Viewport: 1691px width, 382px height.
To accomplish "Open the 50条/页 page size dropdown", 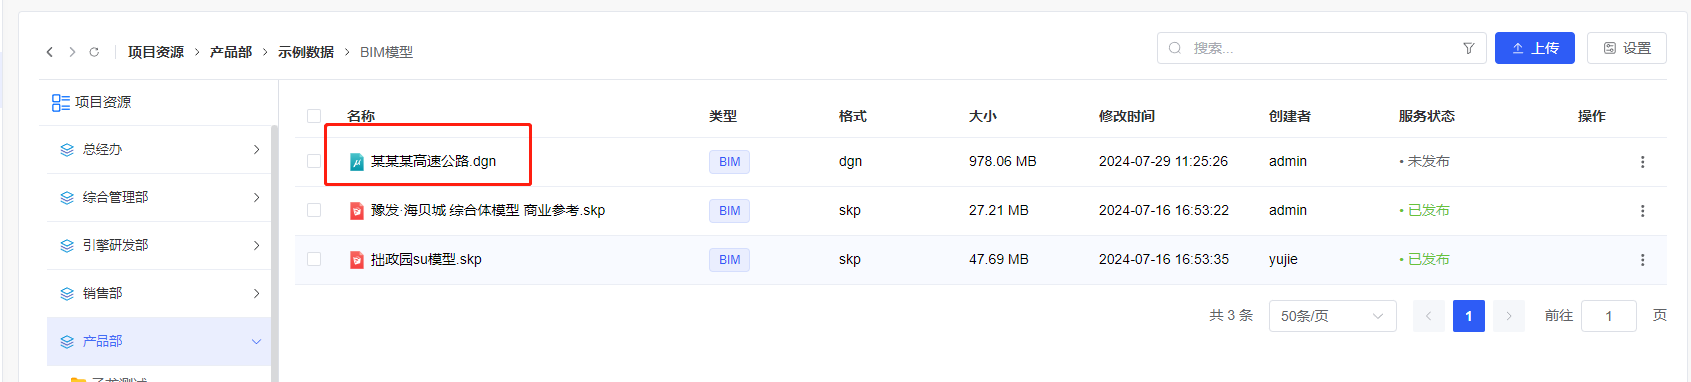I will [x=1333, y=316].
